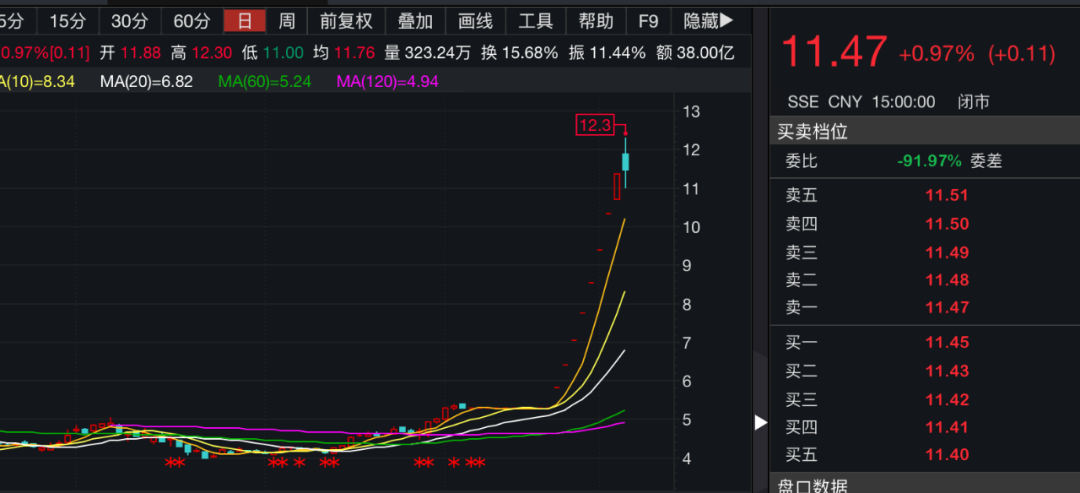The width and height of the screenshot is (1080, 493).
Task: Select the 周 weekly chart tab
Action: click(x=287, y=21)
